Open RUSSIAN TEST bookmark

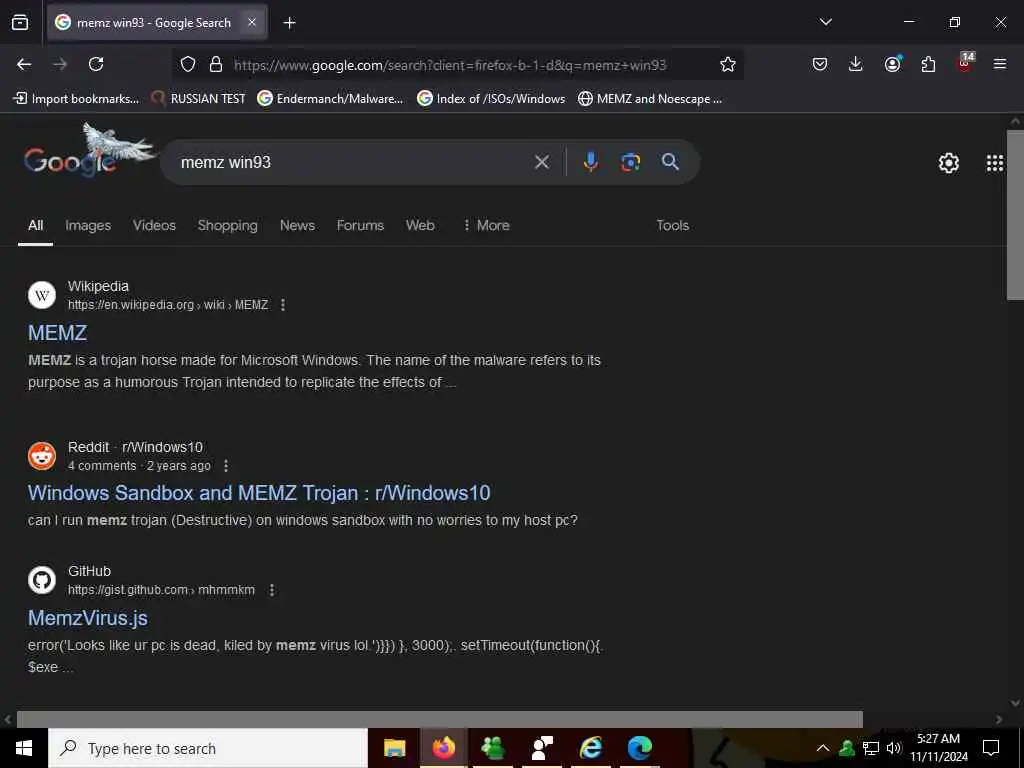[198, 99]
